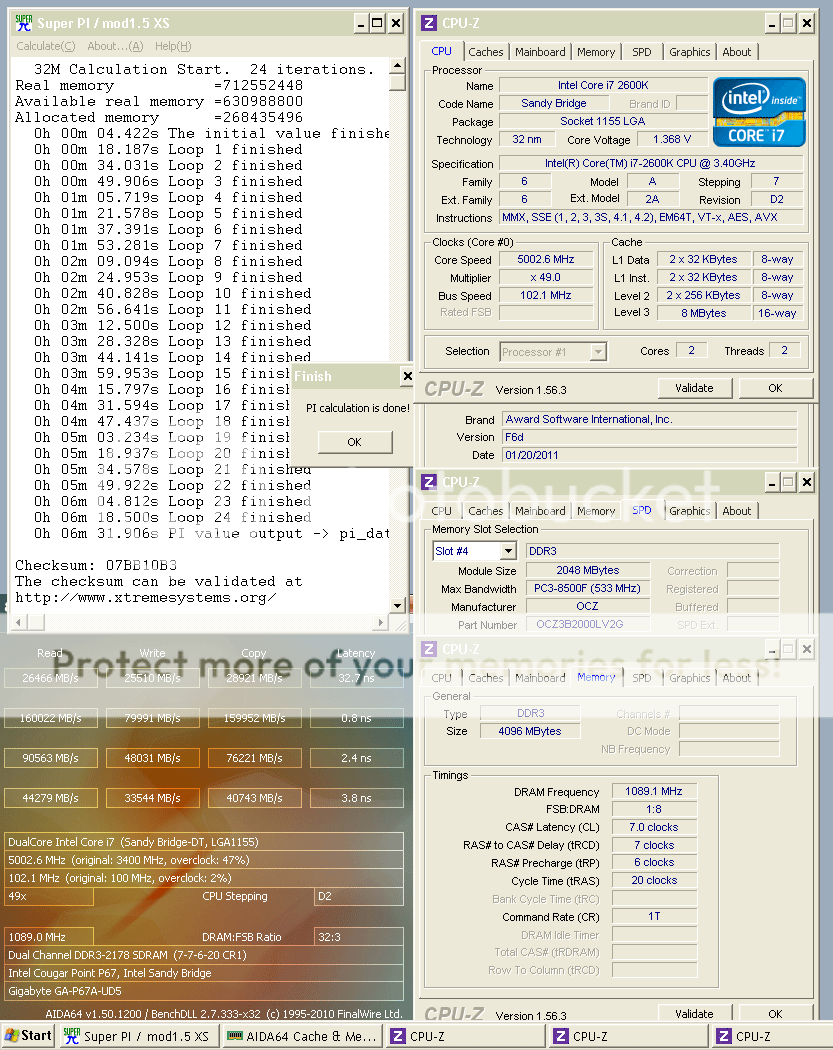833x1050 pixels.
Task: Switch to the Memory tab in the top CPU-Z window
Action: coord(596,52)
